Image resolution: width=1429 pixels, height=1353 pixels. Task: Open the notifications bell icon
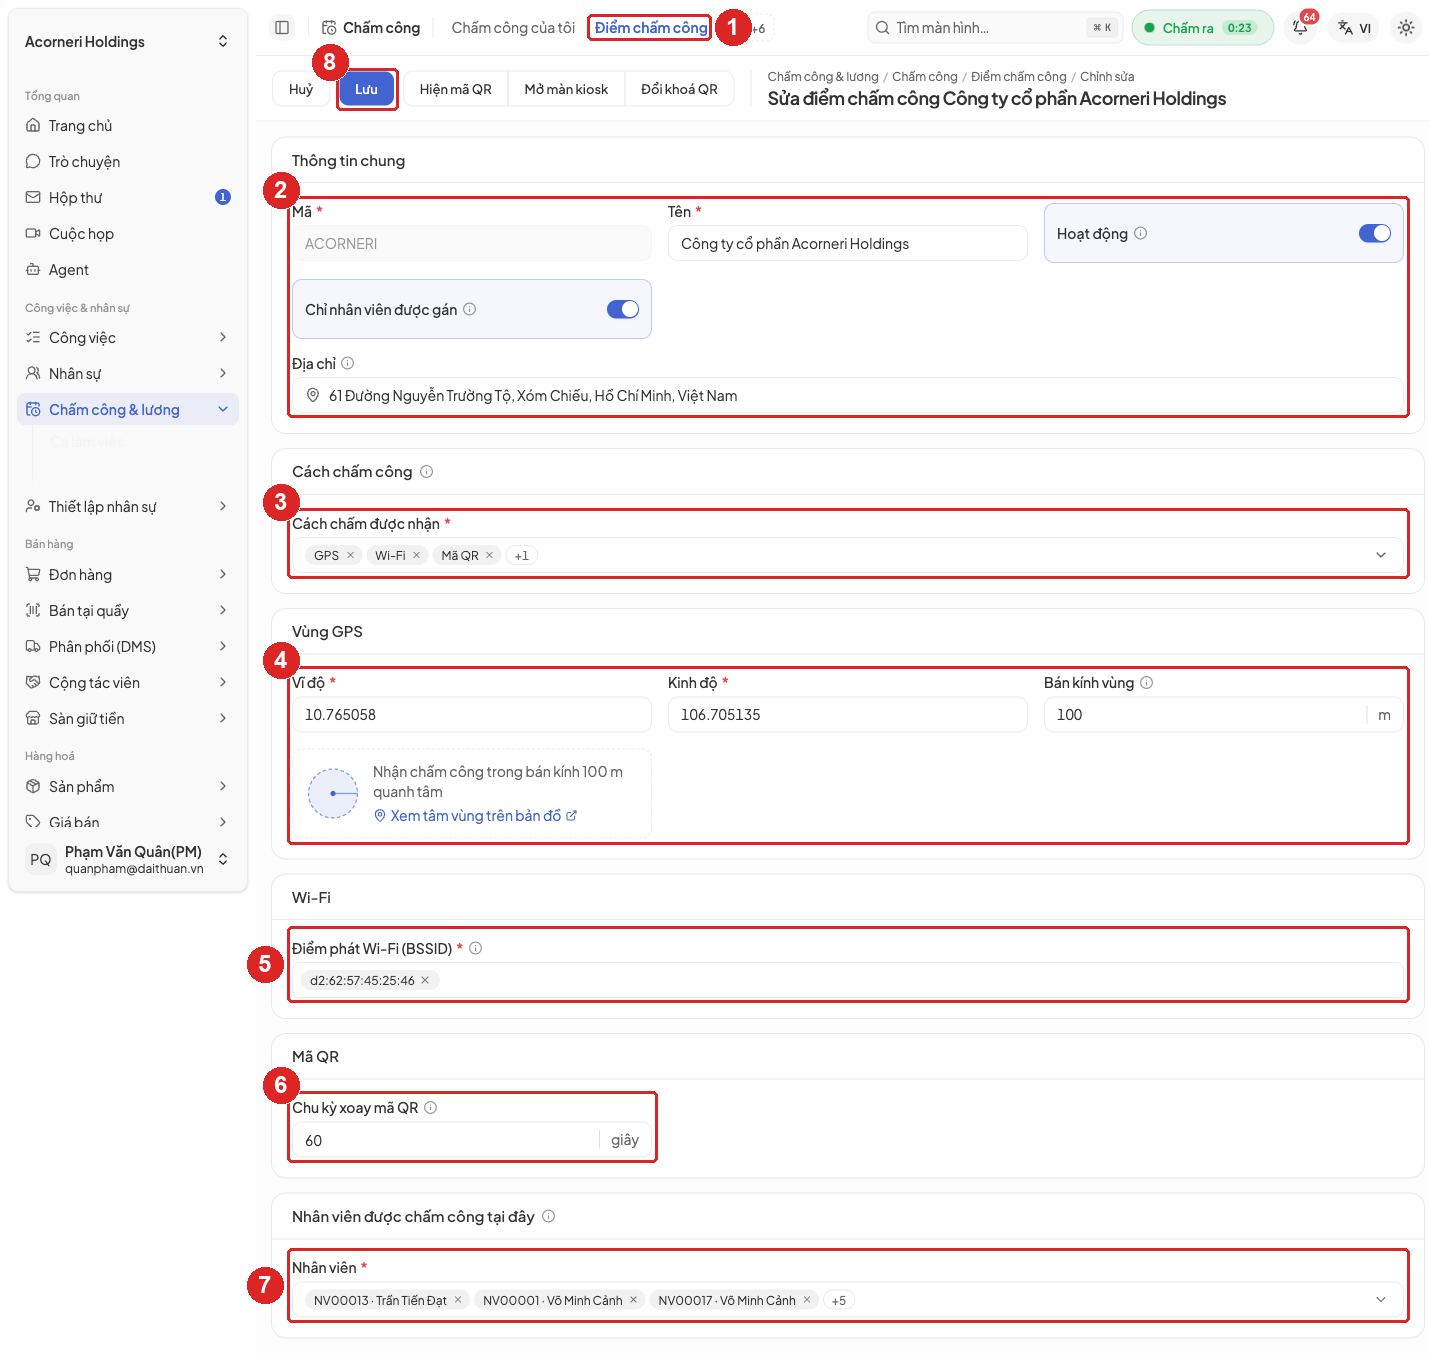pyautogui.click(x=1301, y=28)
